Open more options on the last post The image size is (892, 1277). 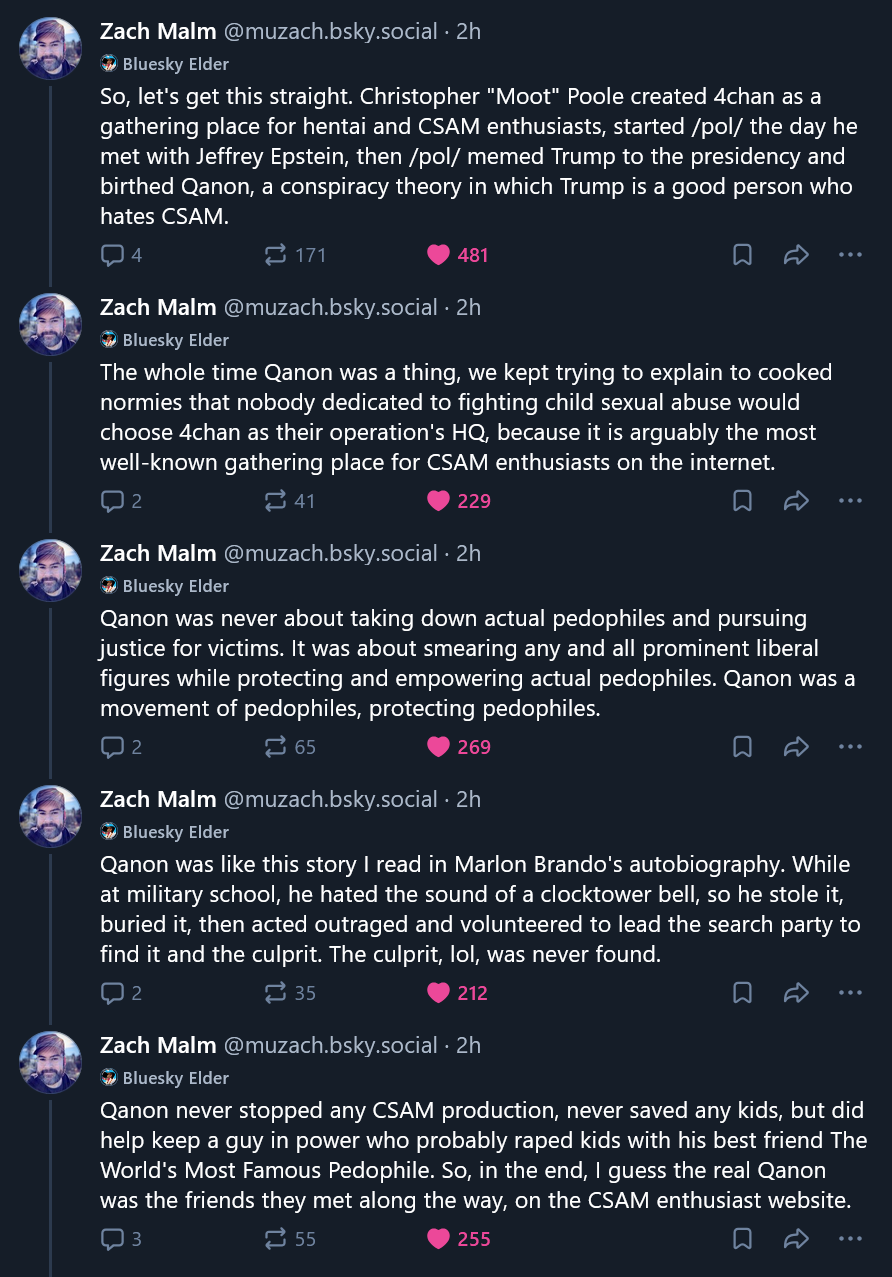(x=850, y=1239)
